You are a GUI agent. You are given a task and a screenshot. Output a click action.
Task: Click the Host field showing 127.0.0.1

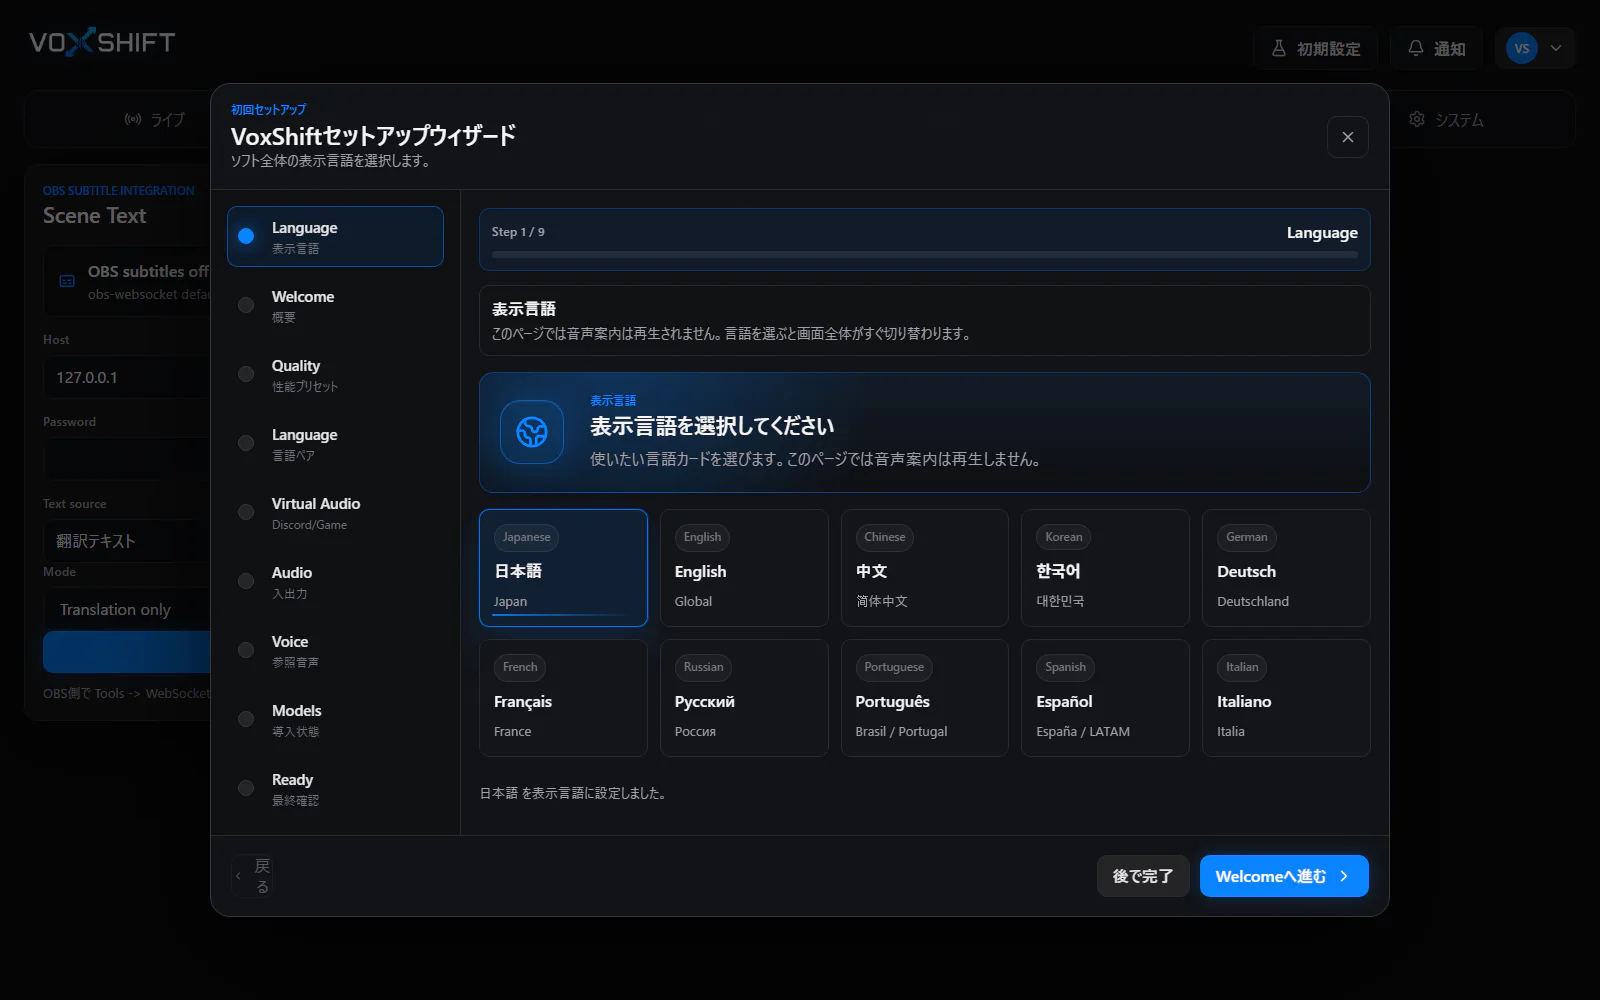point(128,377)
